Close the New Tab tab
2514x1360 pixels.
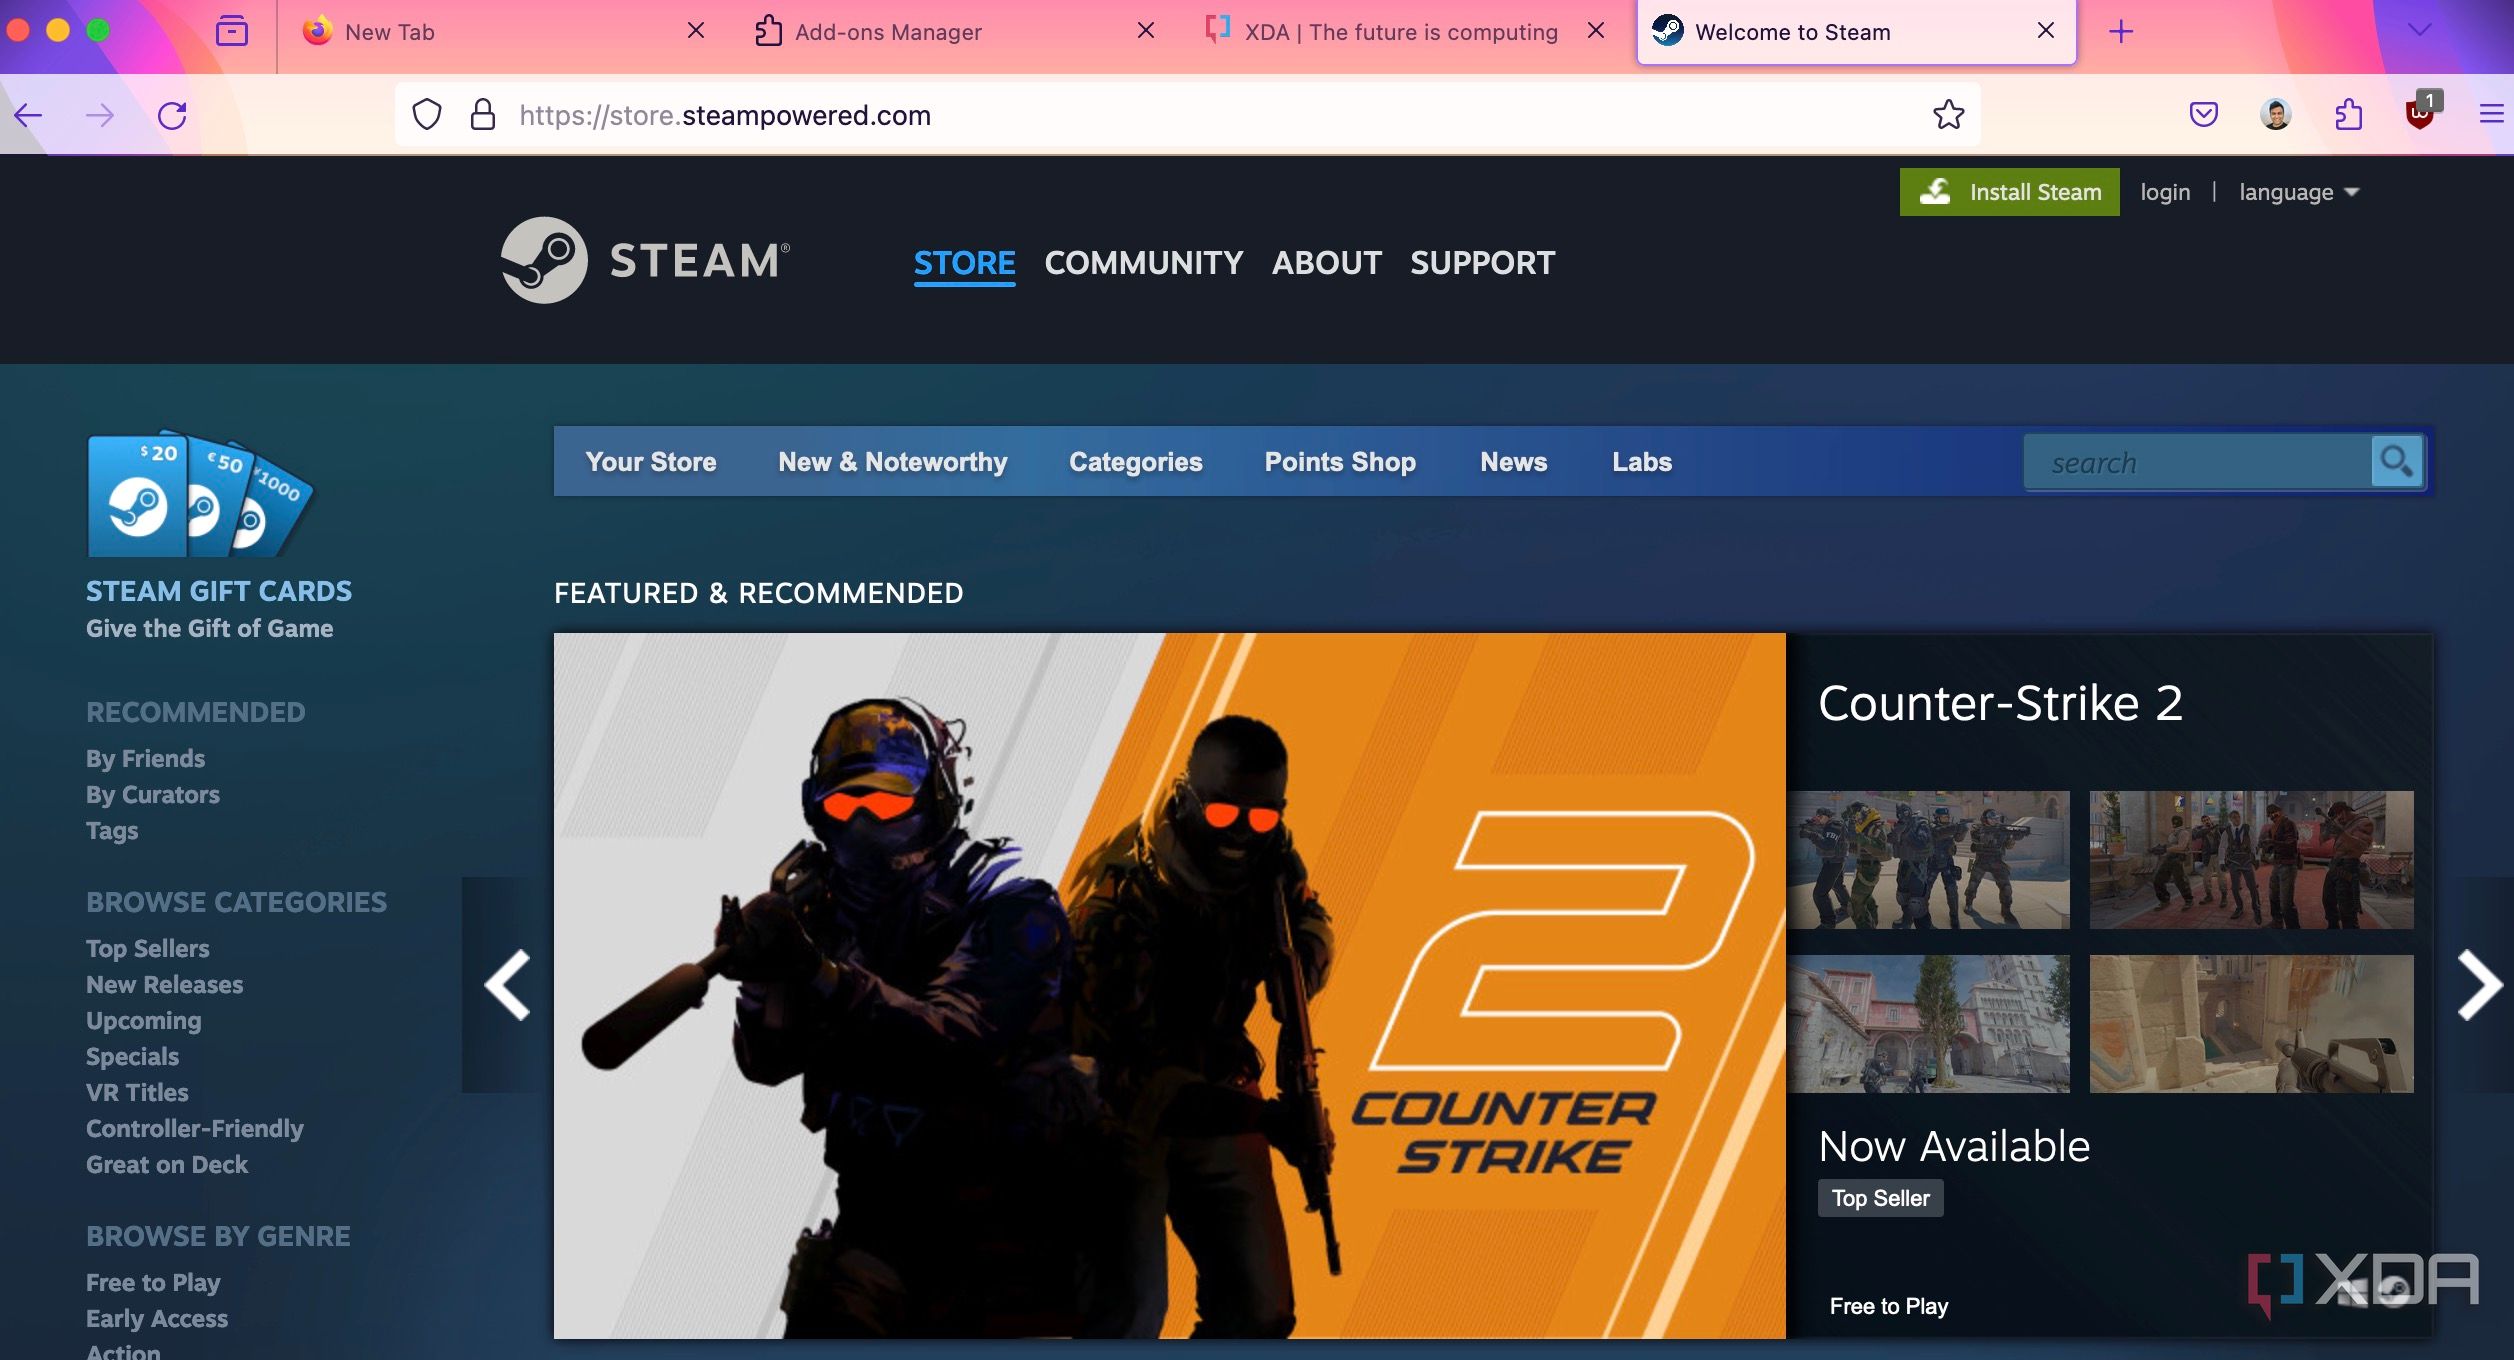pos(696,31)
